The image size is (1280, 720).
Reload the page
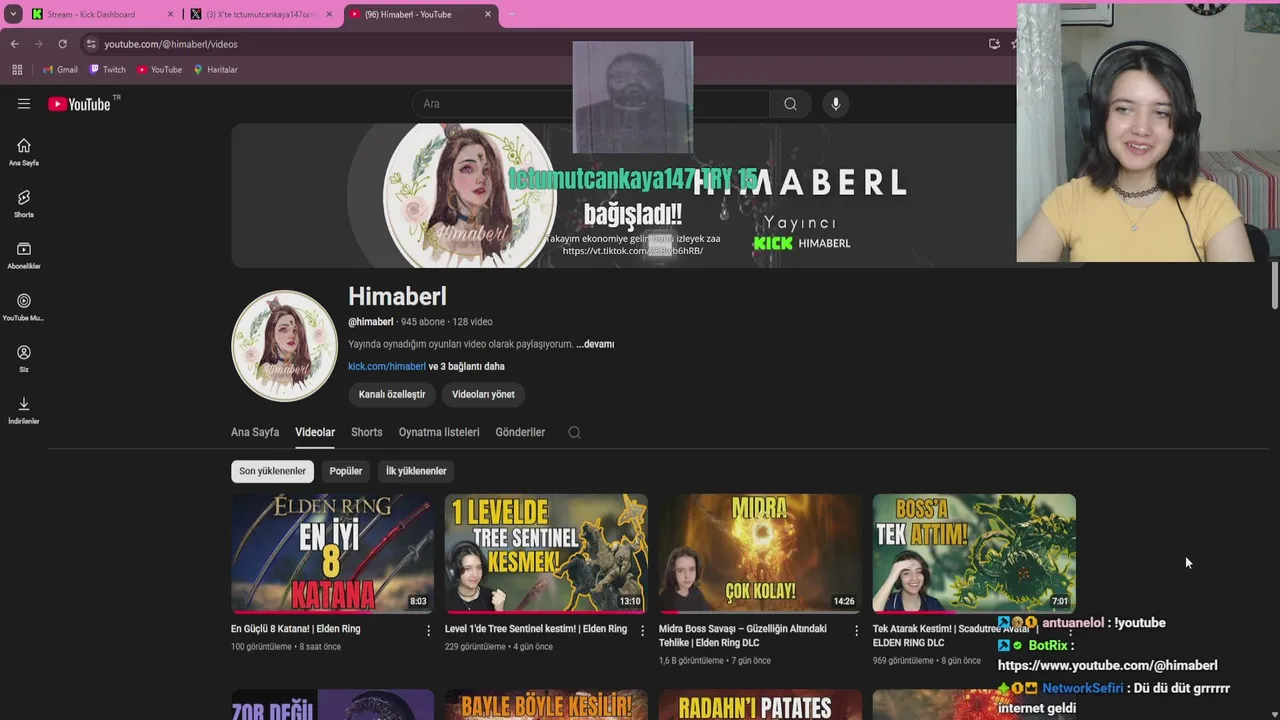click(62, 44)
